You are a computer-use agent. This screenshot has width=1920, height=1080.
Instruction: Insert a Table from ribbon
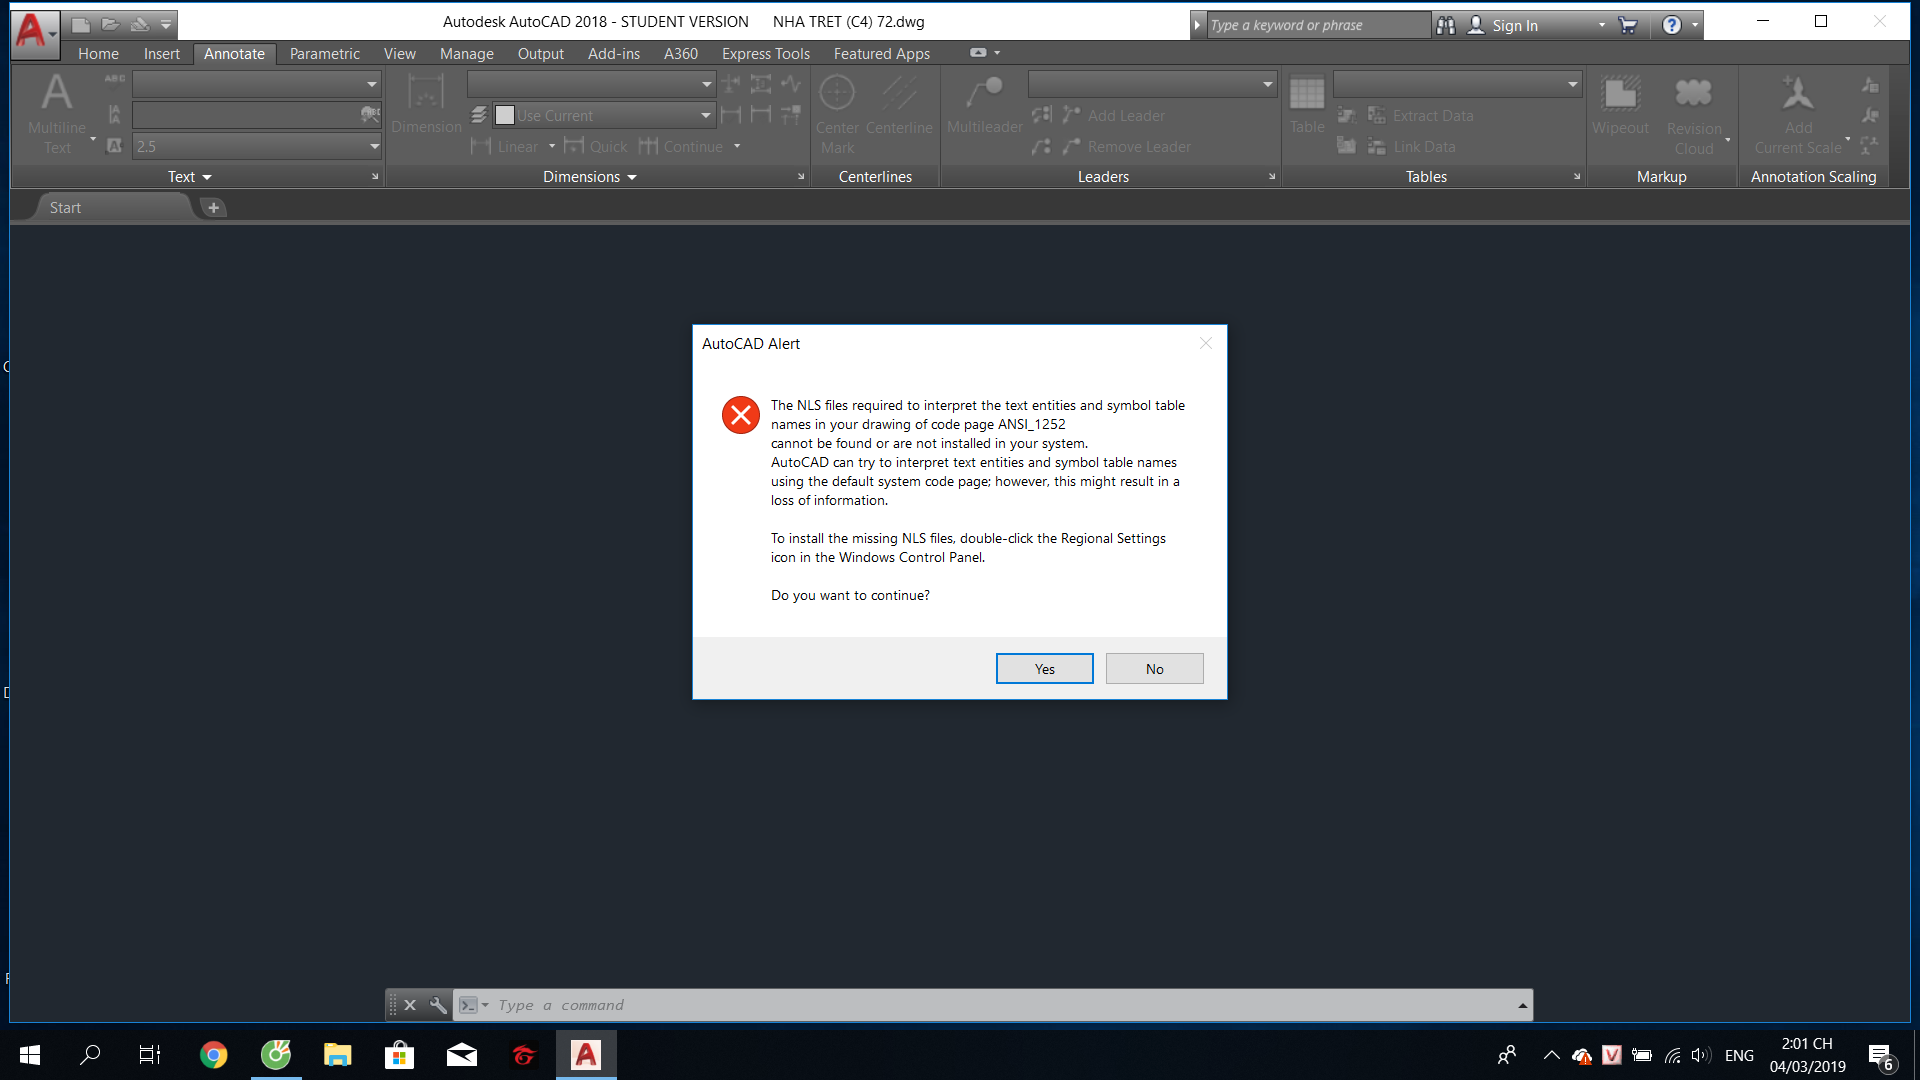click(x=1306, y=104)
